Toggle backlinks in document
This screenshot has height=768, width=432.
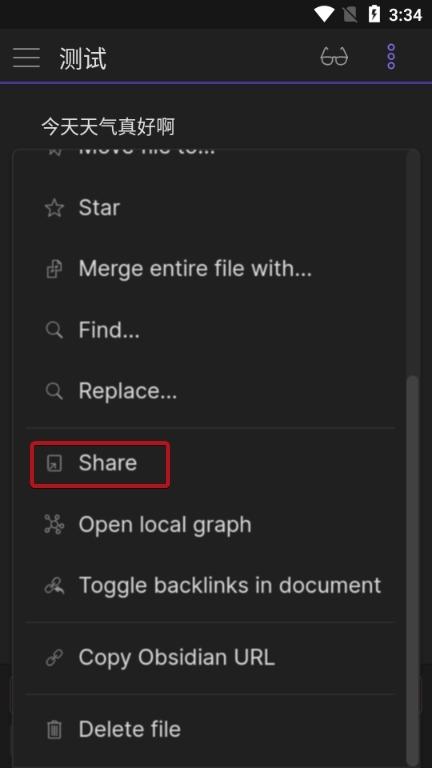210,586
